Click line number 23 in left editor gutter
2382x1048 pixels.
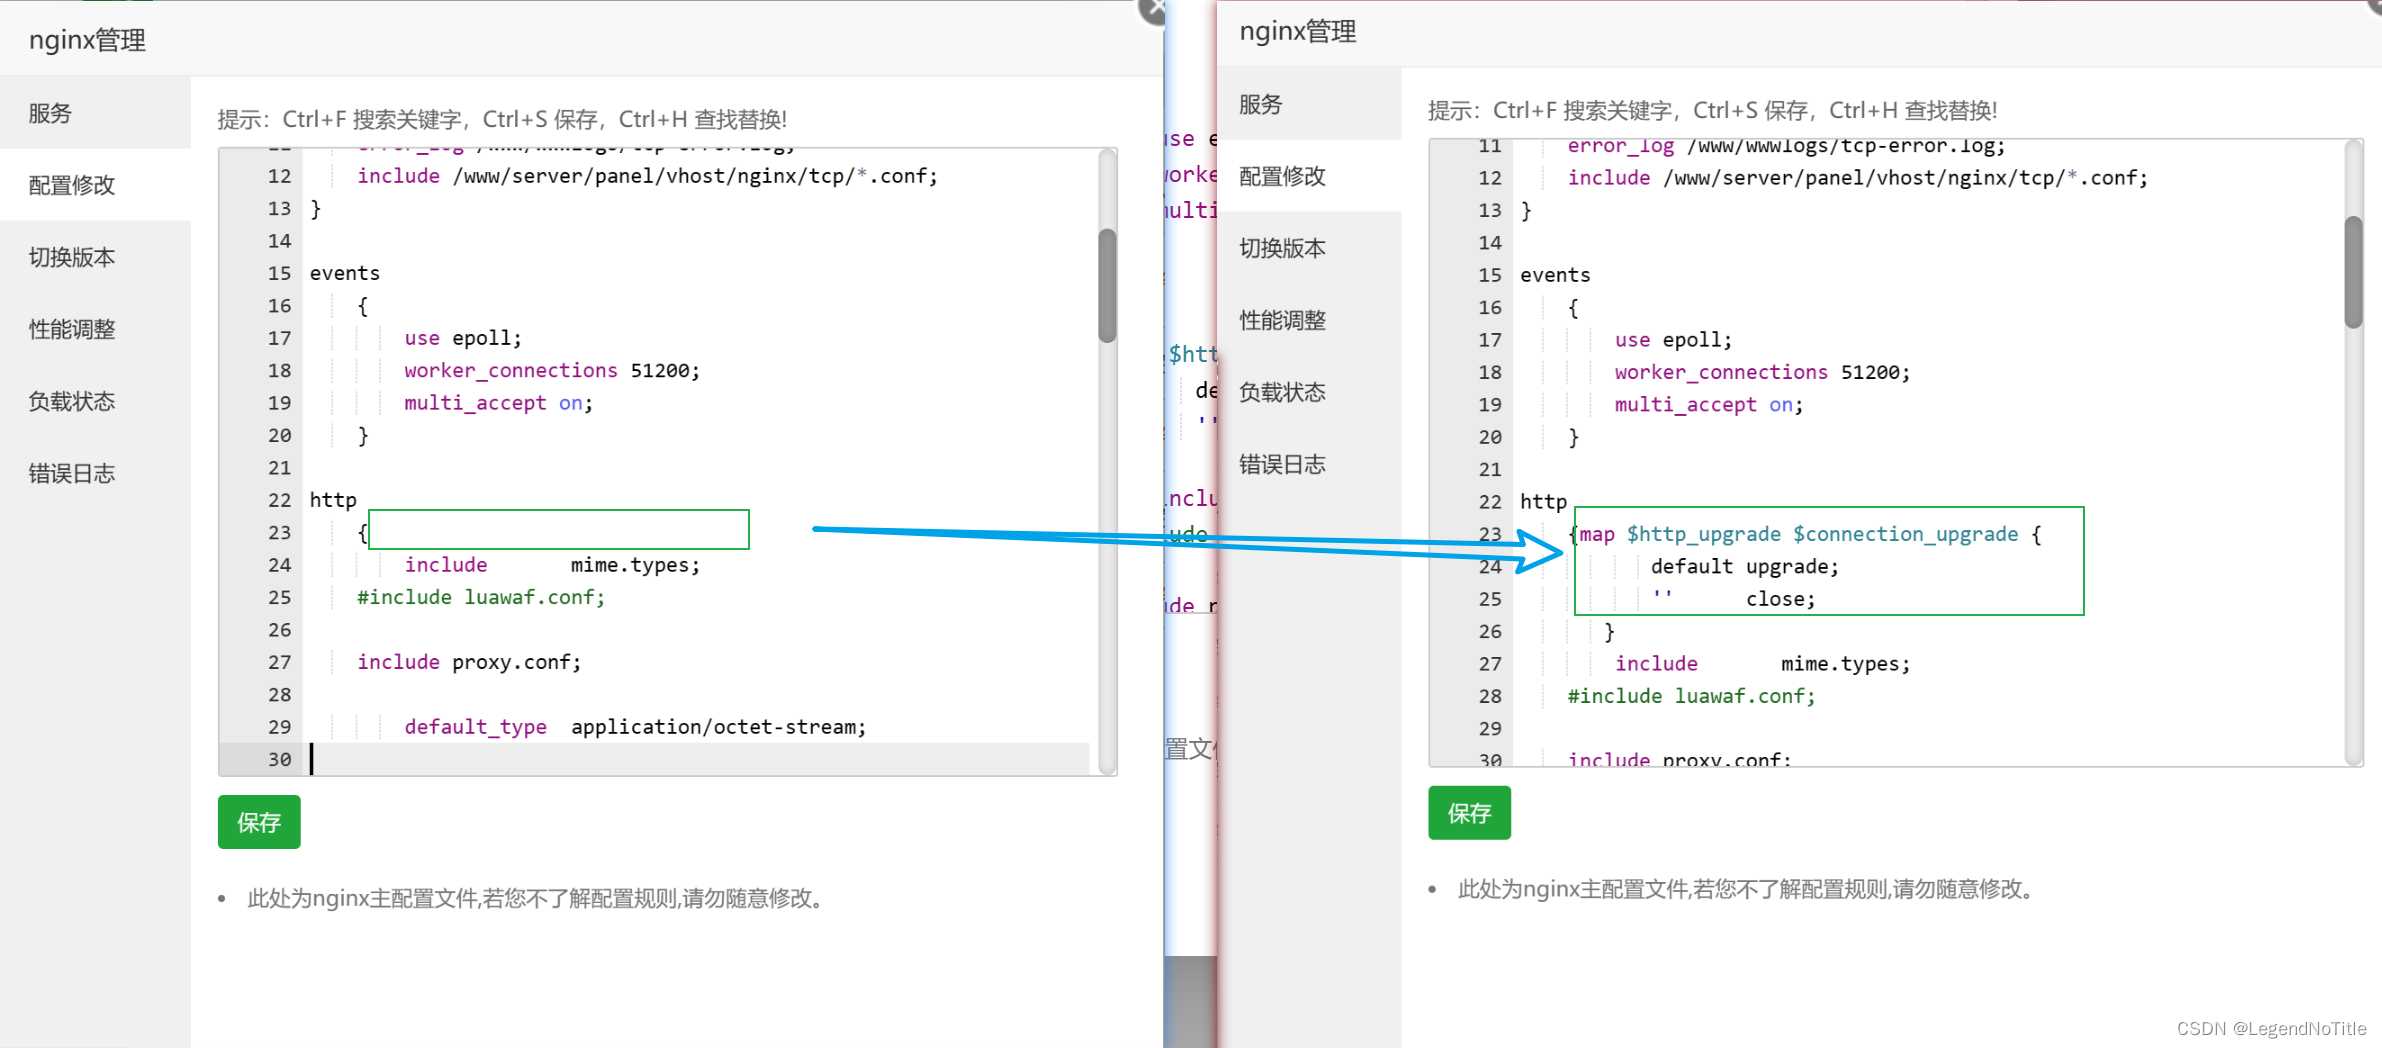coord(279,532)
